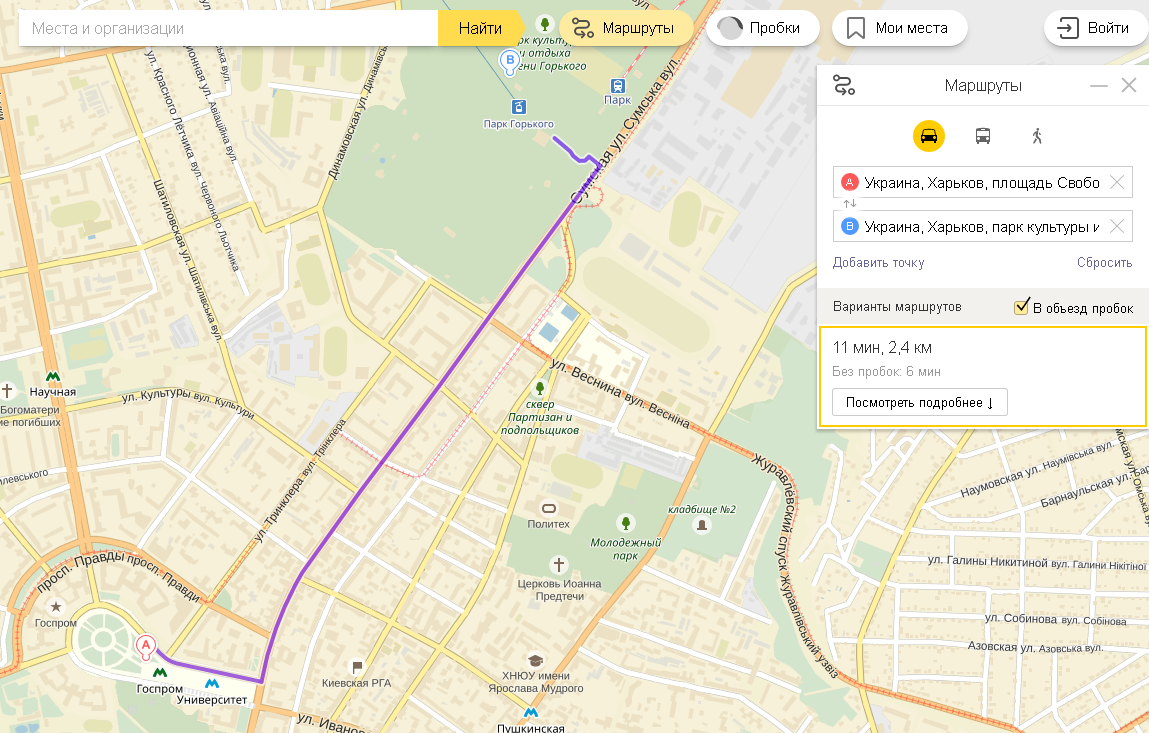The width and height of the screenshot is (1149, 733).
Task: Toggle the Пробки traffic layer
Action: tap(762, 29)
